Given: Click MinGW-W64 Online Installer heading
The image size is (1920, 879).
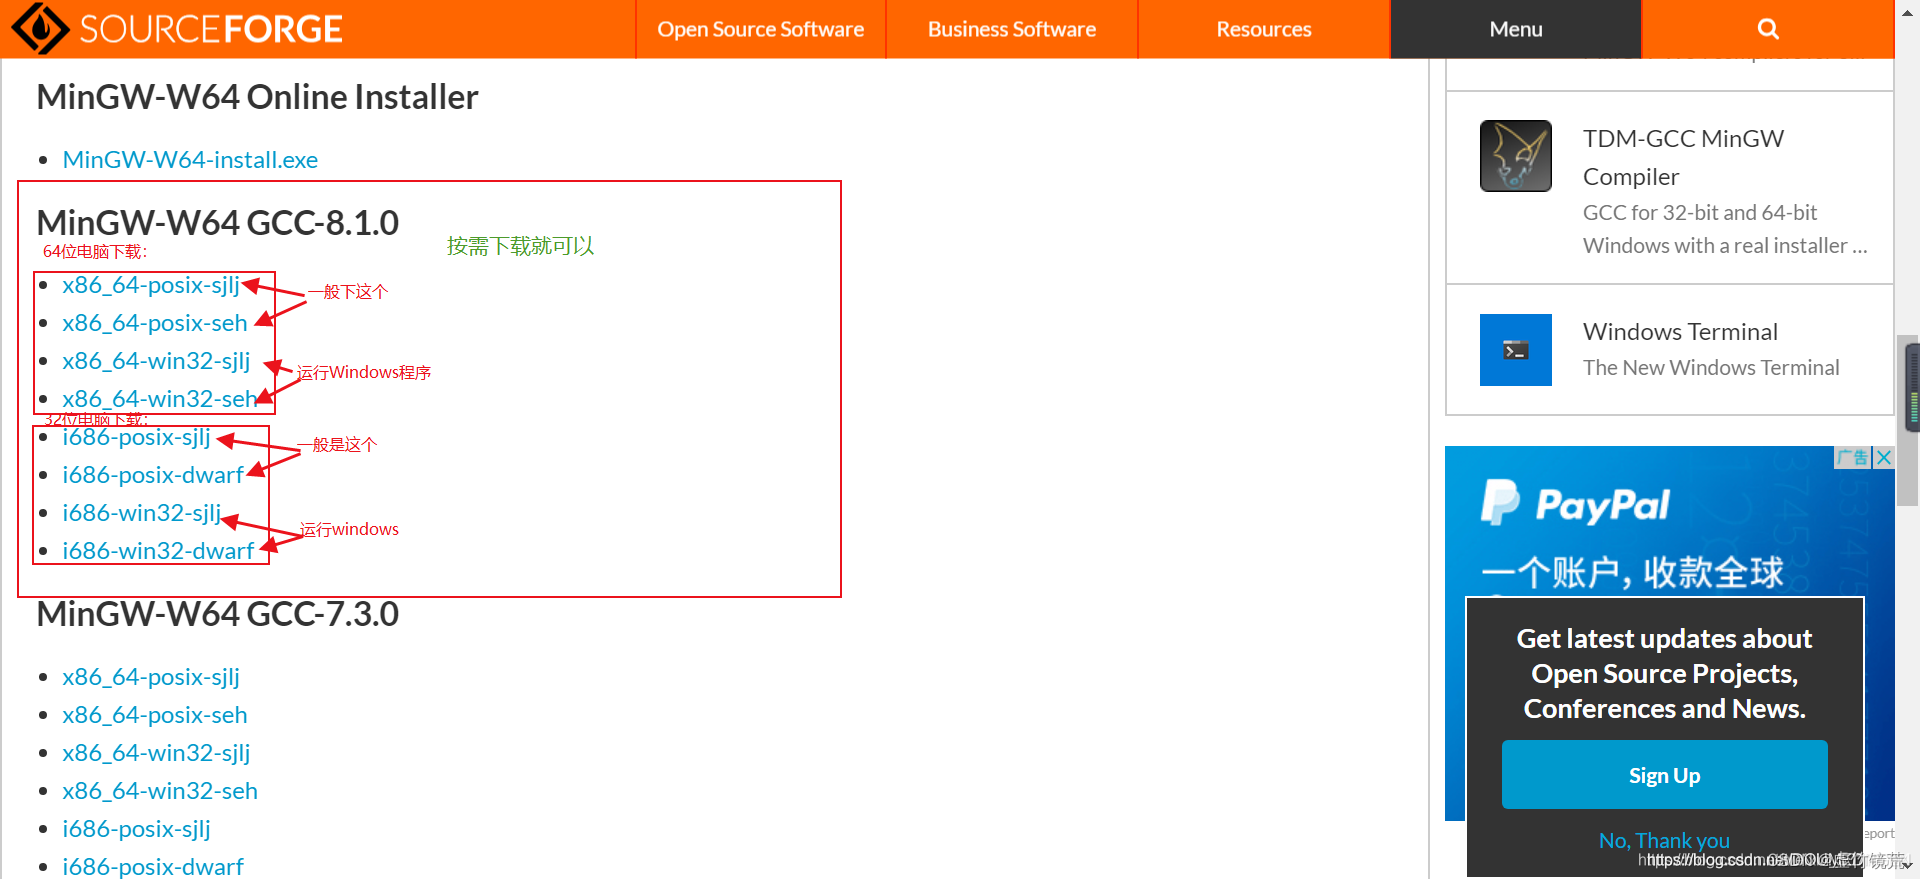Looking at the screenshot, I should click(257, 97).
